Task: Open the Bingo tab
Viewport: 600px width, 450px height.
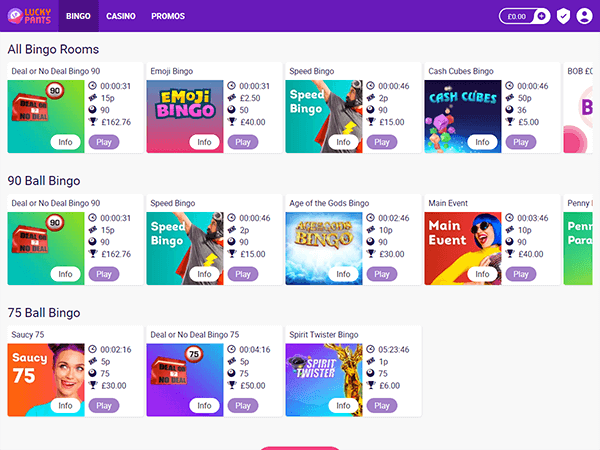Action: (78, 16)
